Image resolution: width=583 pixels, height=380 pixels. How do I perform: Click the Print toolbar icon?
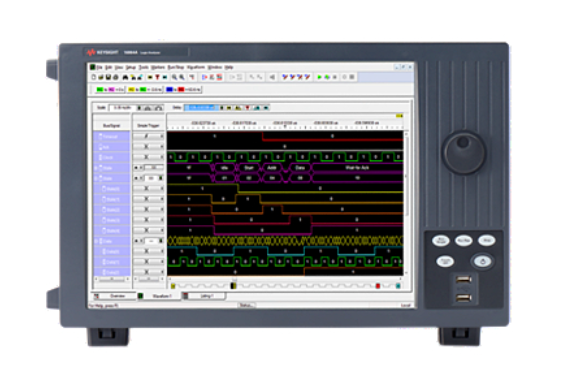coord(116,77)
